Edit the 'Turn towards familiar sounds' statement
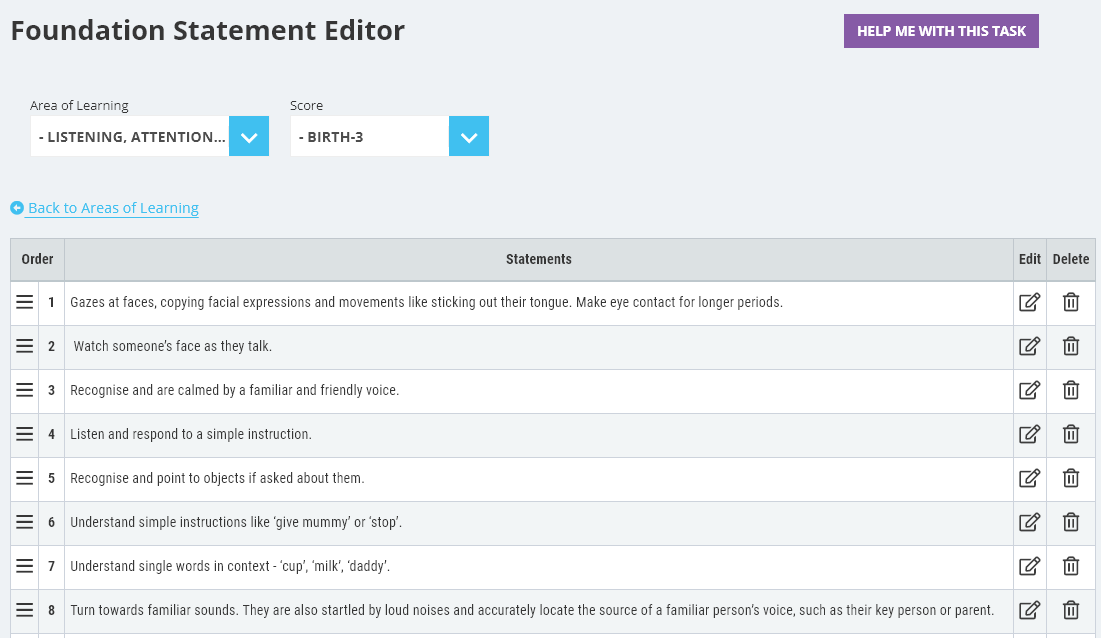1101x638 pixels. click(x=1029, y=610)
